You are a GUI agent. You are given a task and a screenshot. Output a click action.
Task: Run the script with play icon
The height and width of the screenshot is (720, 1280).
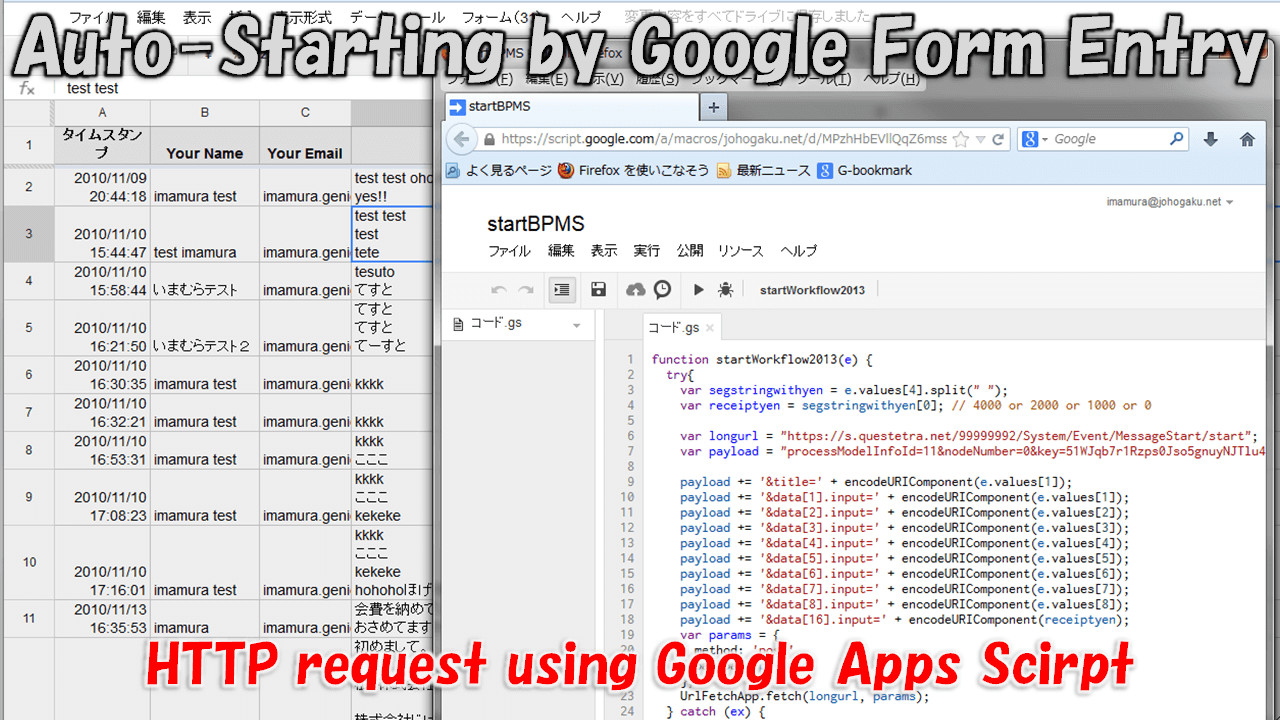click(699, 289)
